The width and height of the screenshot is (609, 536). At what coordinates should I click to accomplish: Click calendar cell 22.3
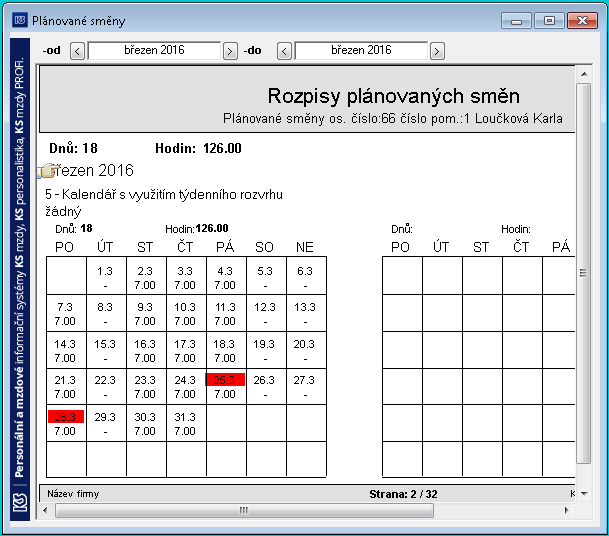[106, 386]
